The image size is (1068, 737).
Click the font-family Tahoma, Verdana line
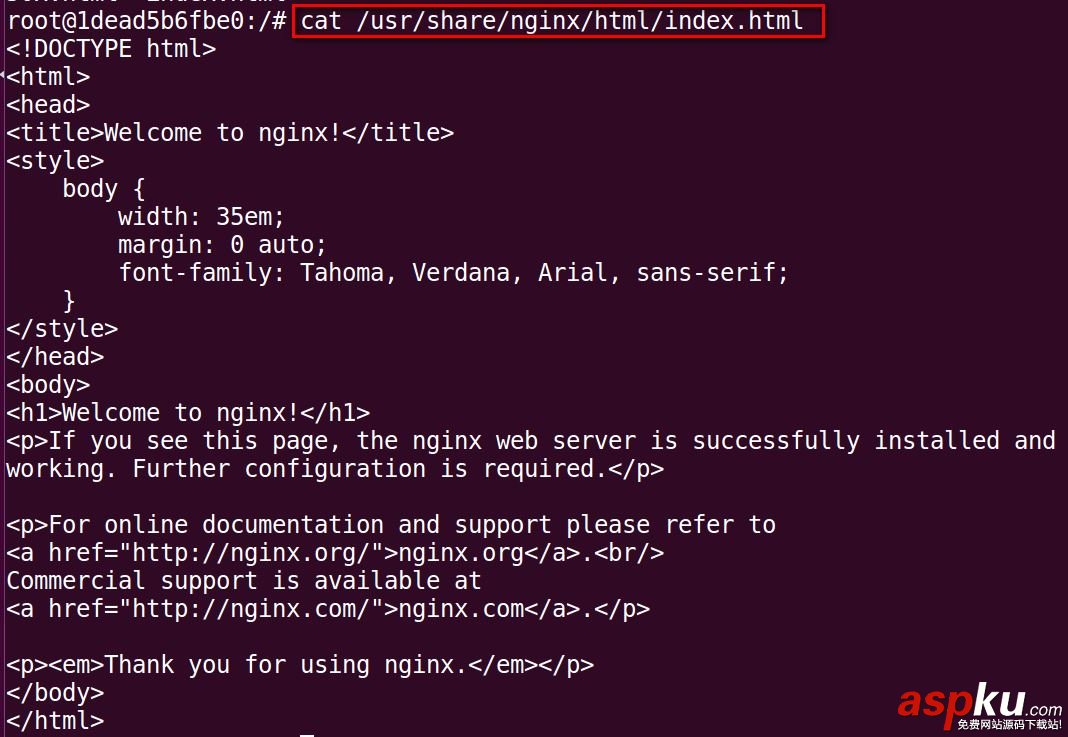453,272
